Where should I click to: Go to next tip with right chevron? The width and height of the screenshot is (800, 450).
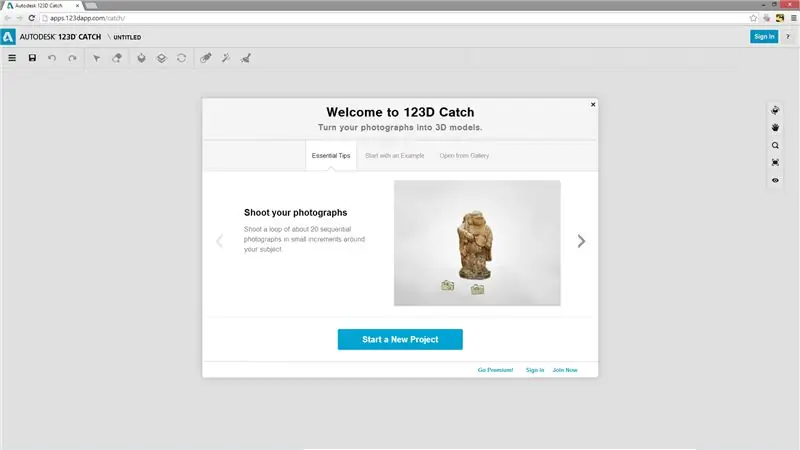[x=581, y=241]
